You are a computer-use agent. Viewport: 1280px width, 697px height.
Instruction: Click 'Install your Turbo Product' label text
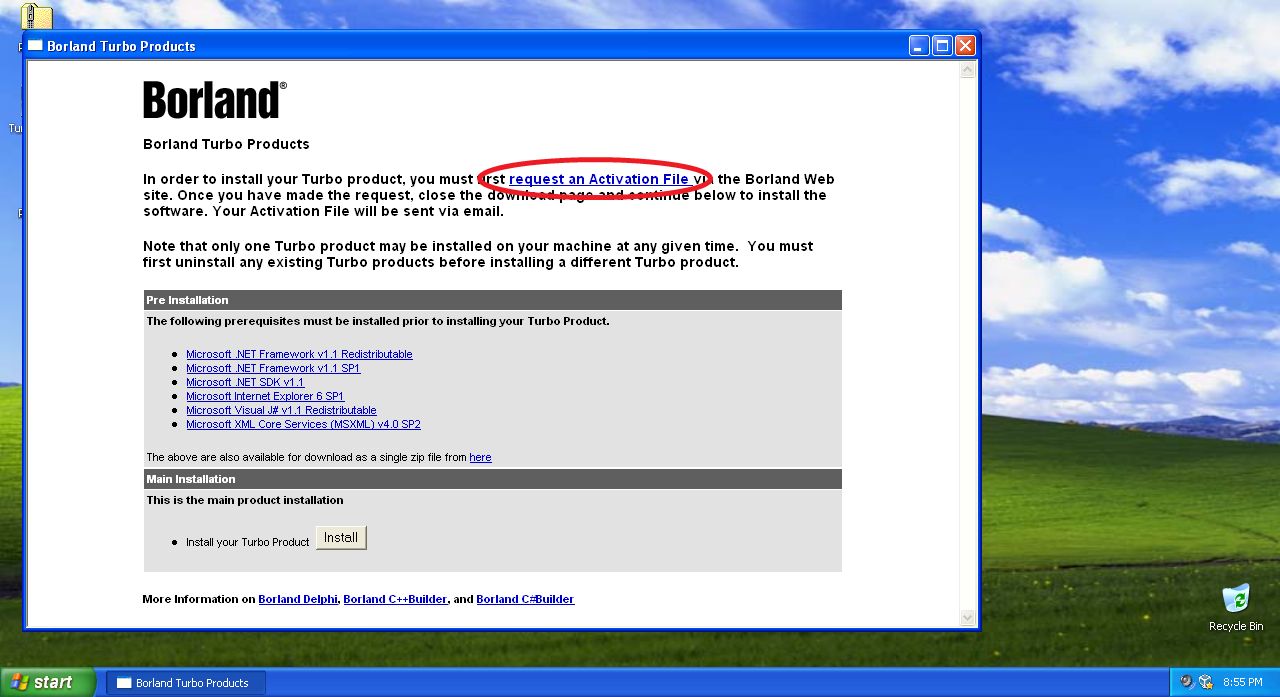pos(248,542)
